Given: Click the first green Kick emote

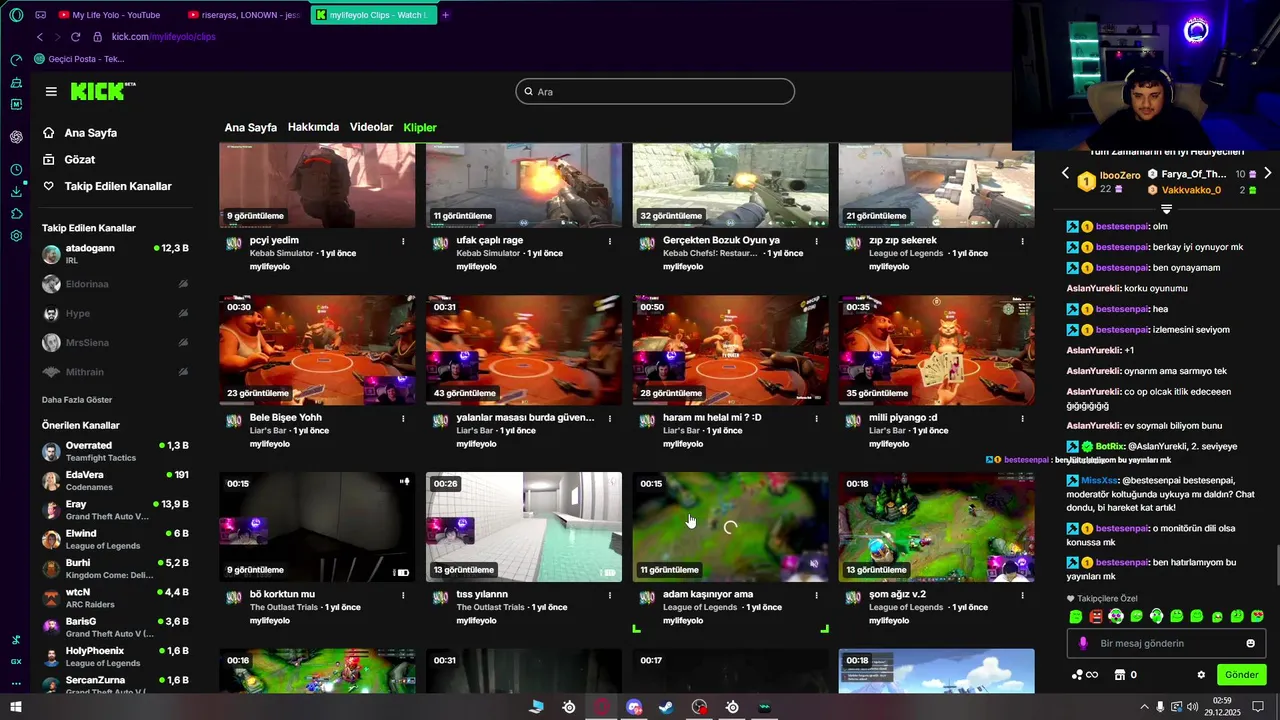Looking at the screenshot, I should 1075,617.
